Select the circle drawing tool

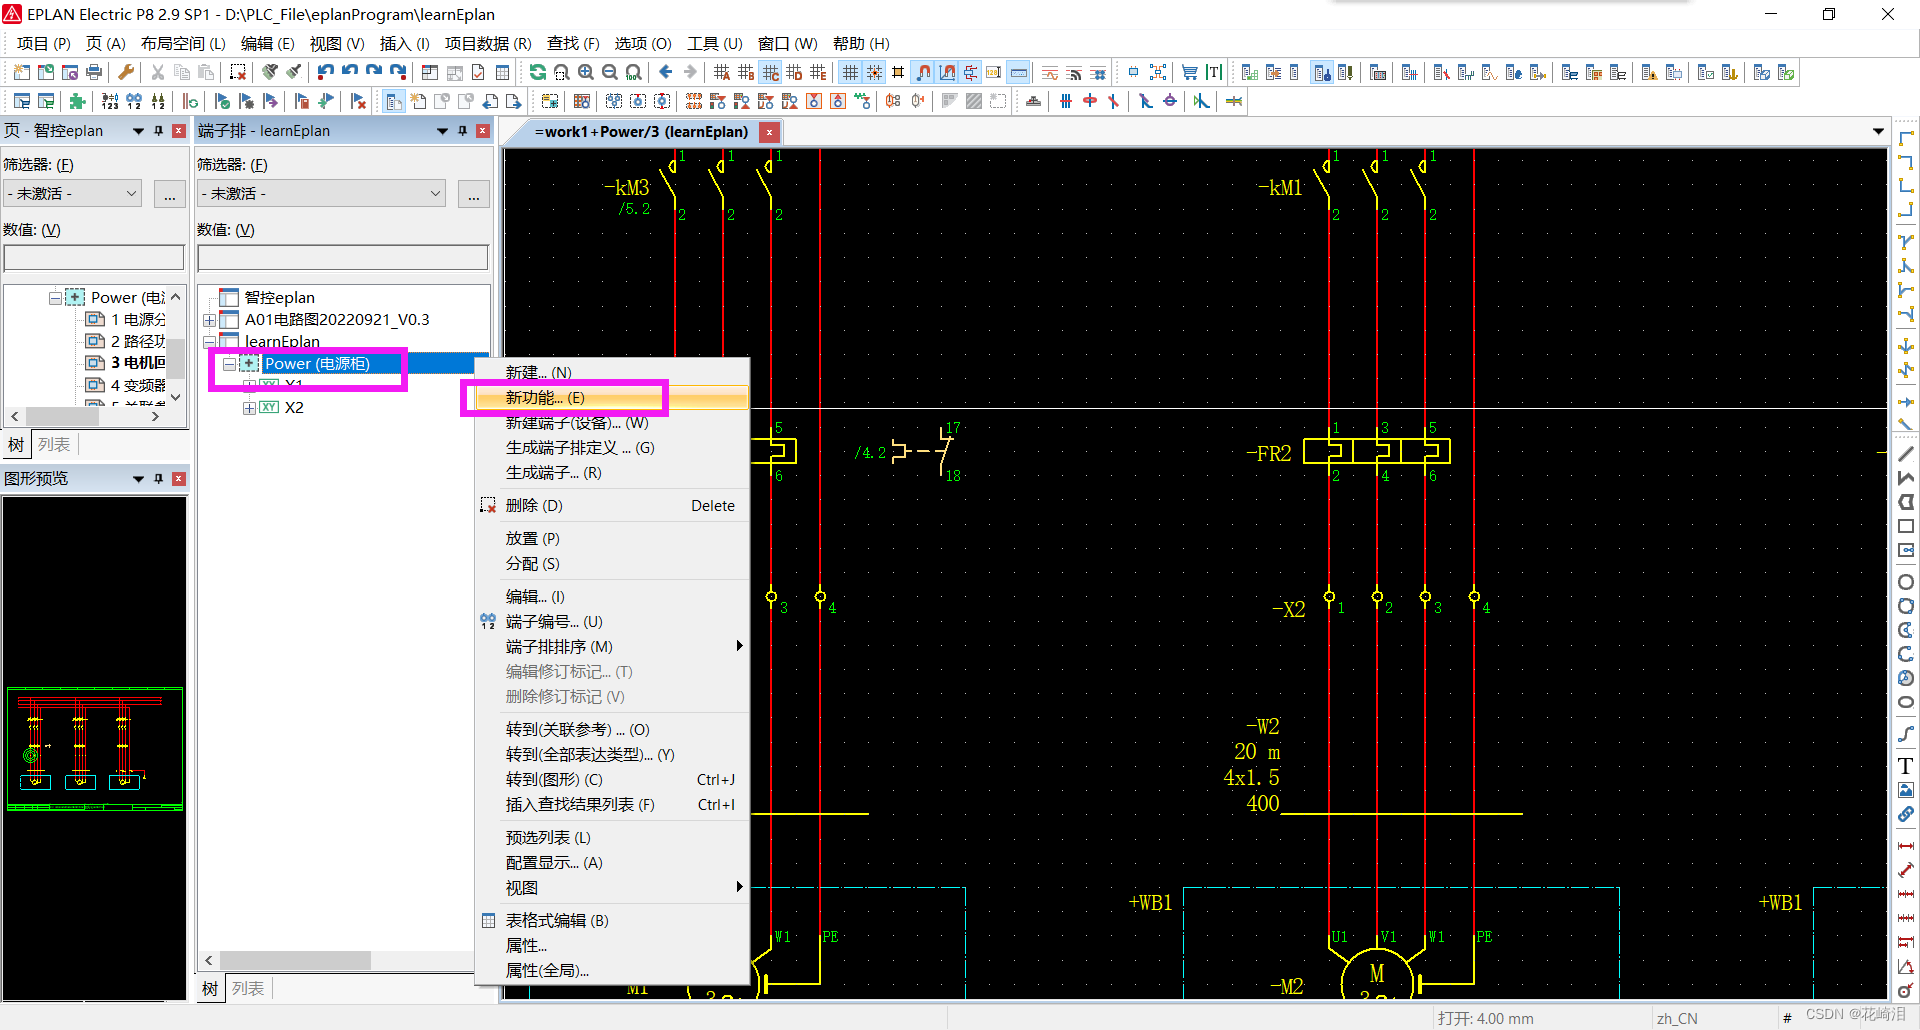coord(1906,582)
